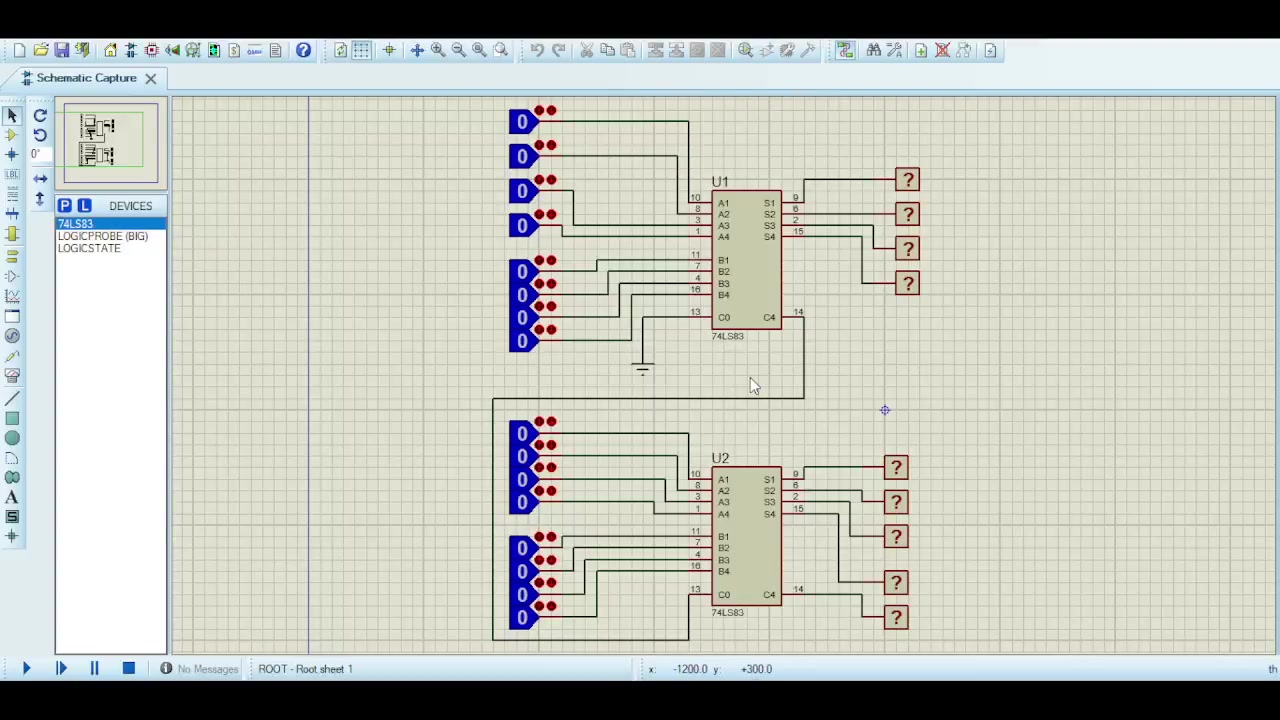Toggle the topmost logic state input of U1
Image resolution: width=1280 pixels, height=720 pixels.
click(x=521, y=122)
